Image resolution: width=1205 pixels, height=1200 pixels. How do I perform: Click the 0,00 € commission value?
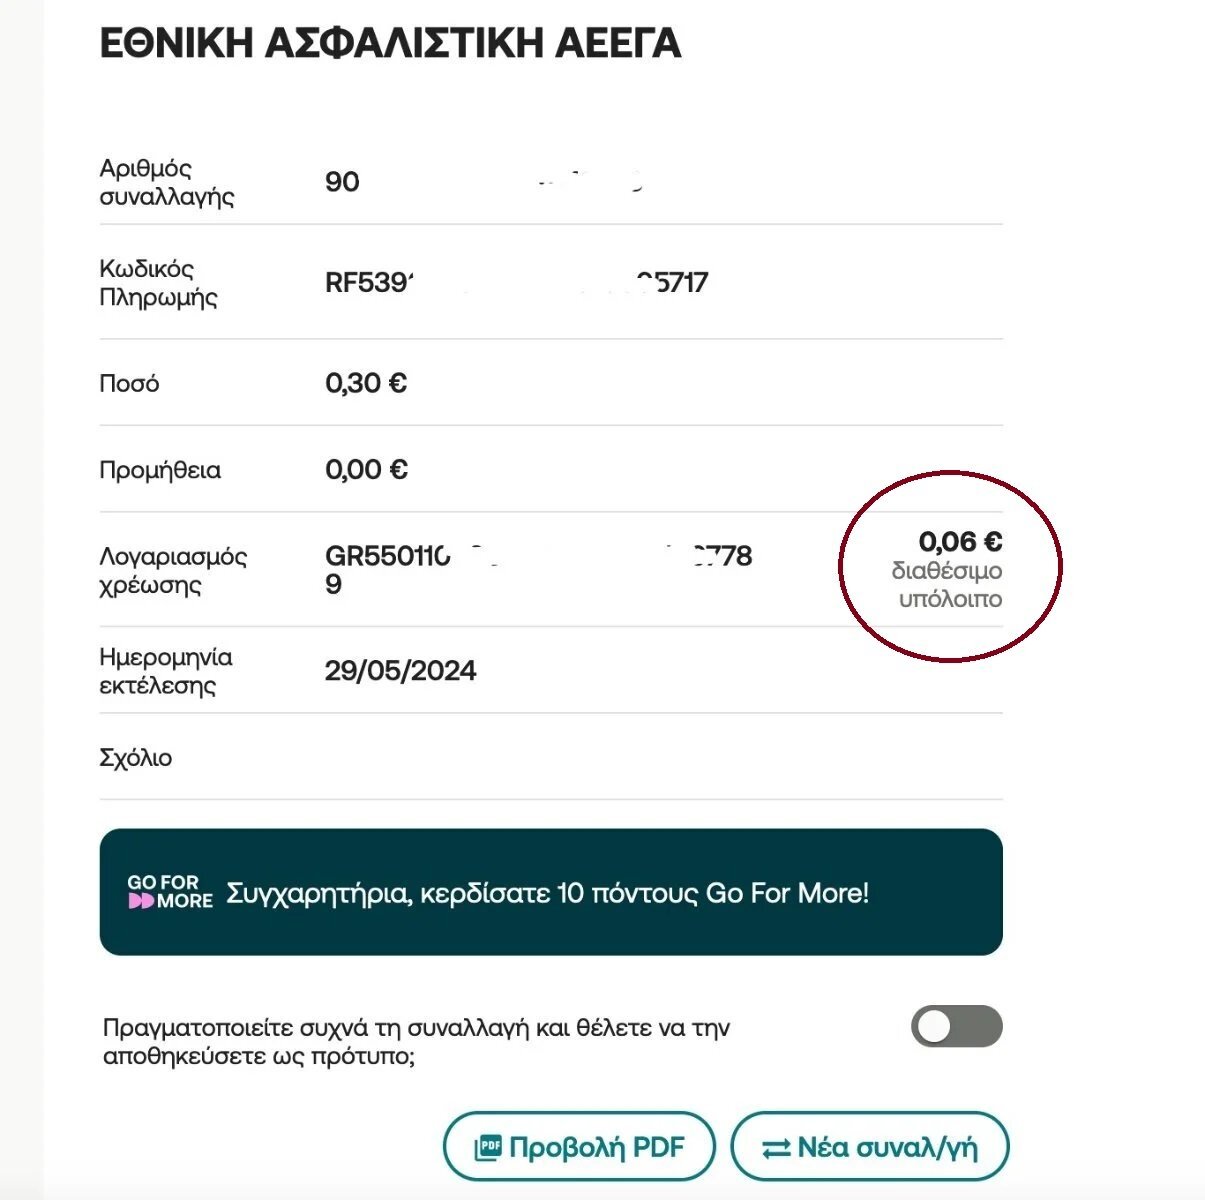(x=366, y=469)
